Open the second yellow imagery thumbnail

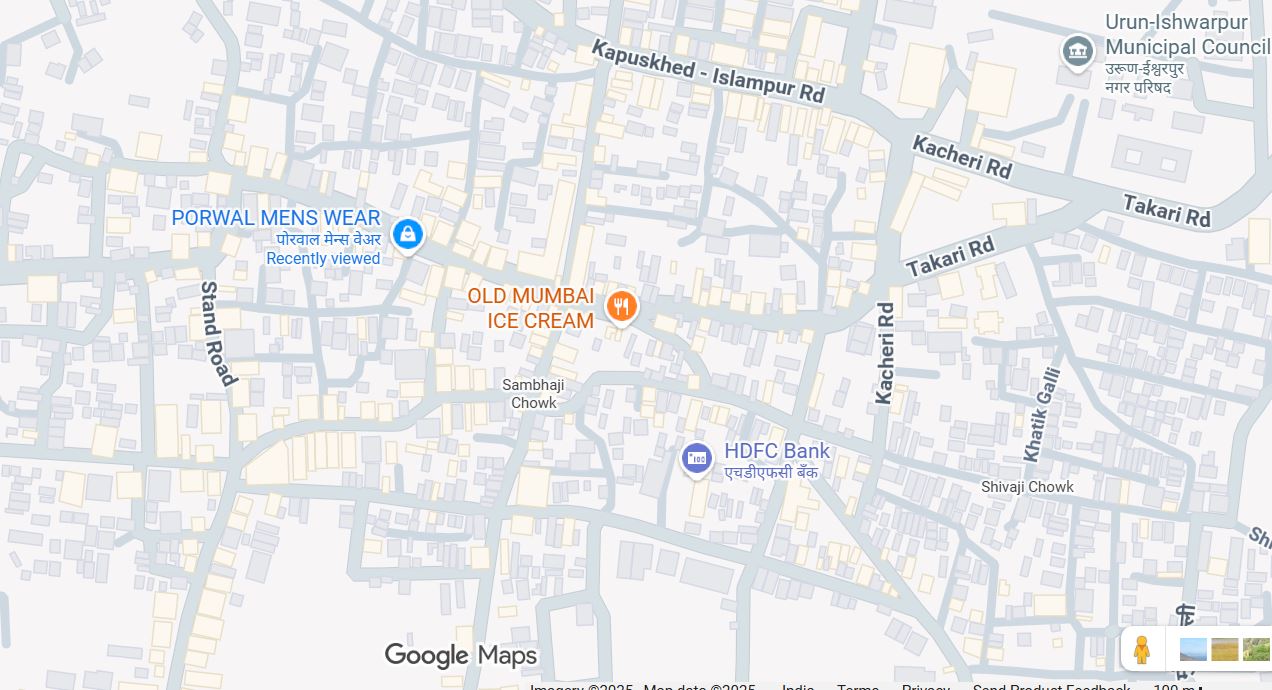pyautogui.click(x=1224, y=650)
